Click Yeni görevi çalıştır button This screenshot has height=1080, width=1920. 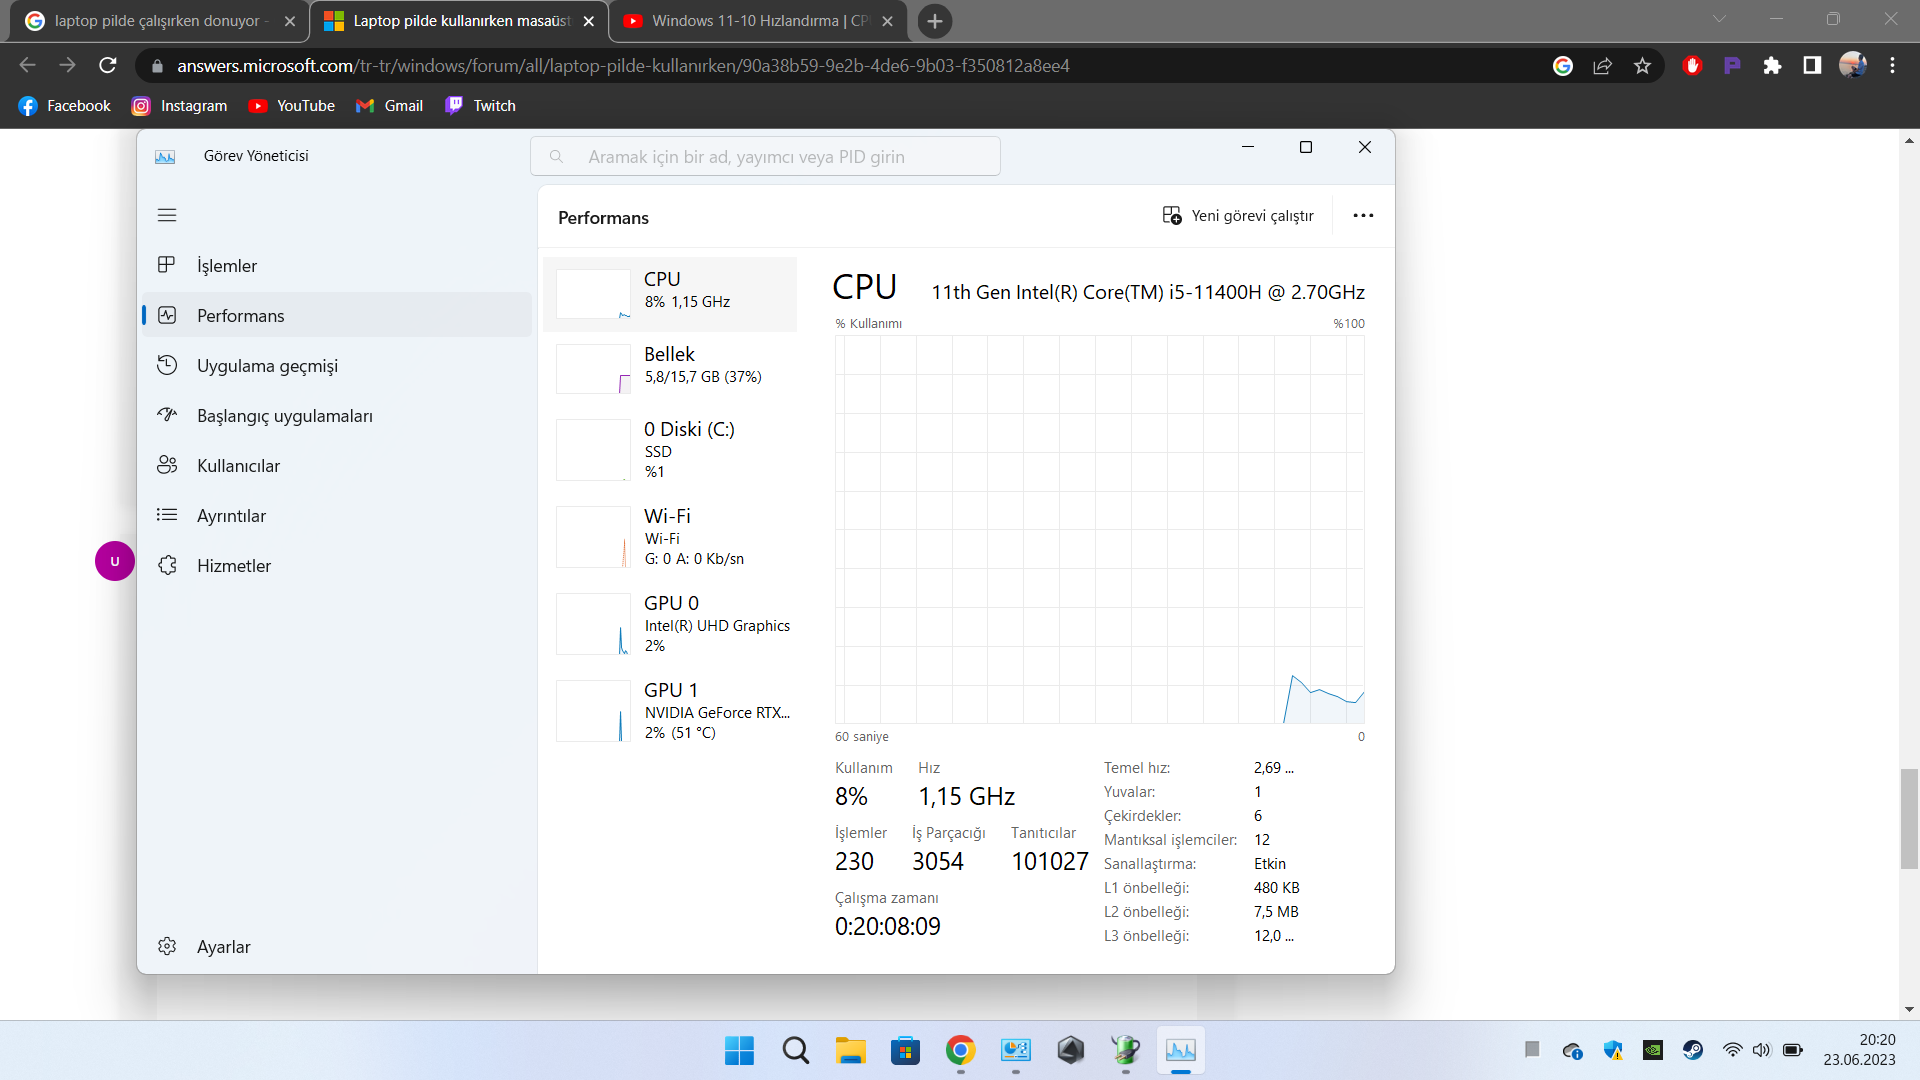[1238, 216]
